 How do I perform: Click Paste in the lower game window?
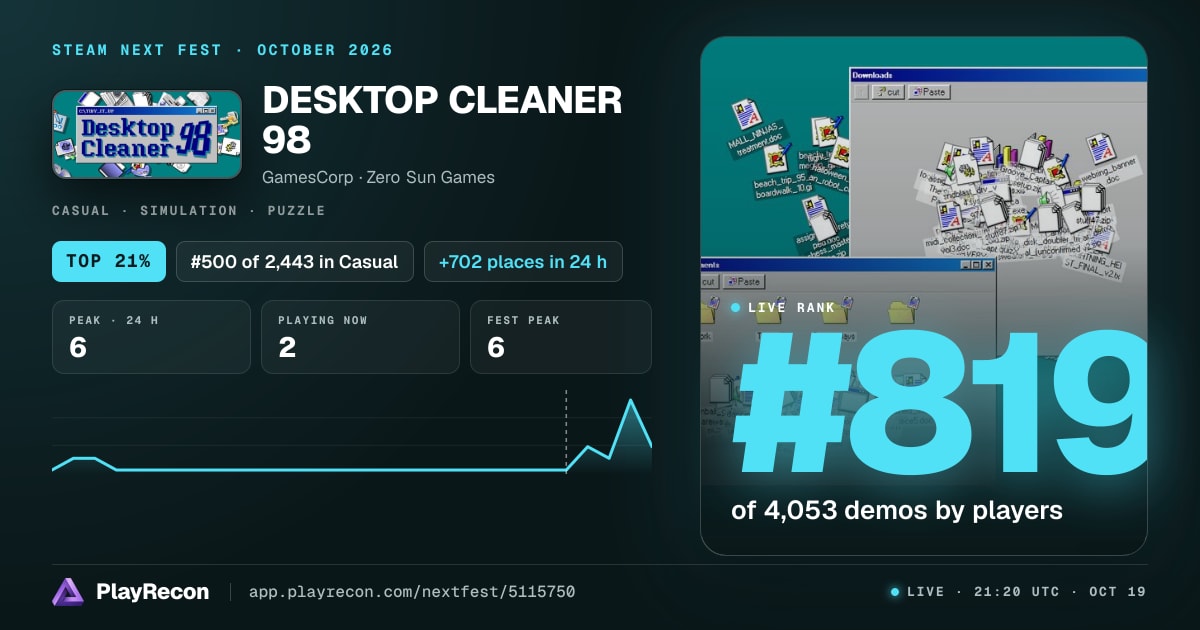click(744, 281)
